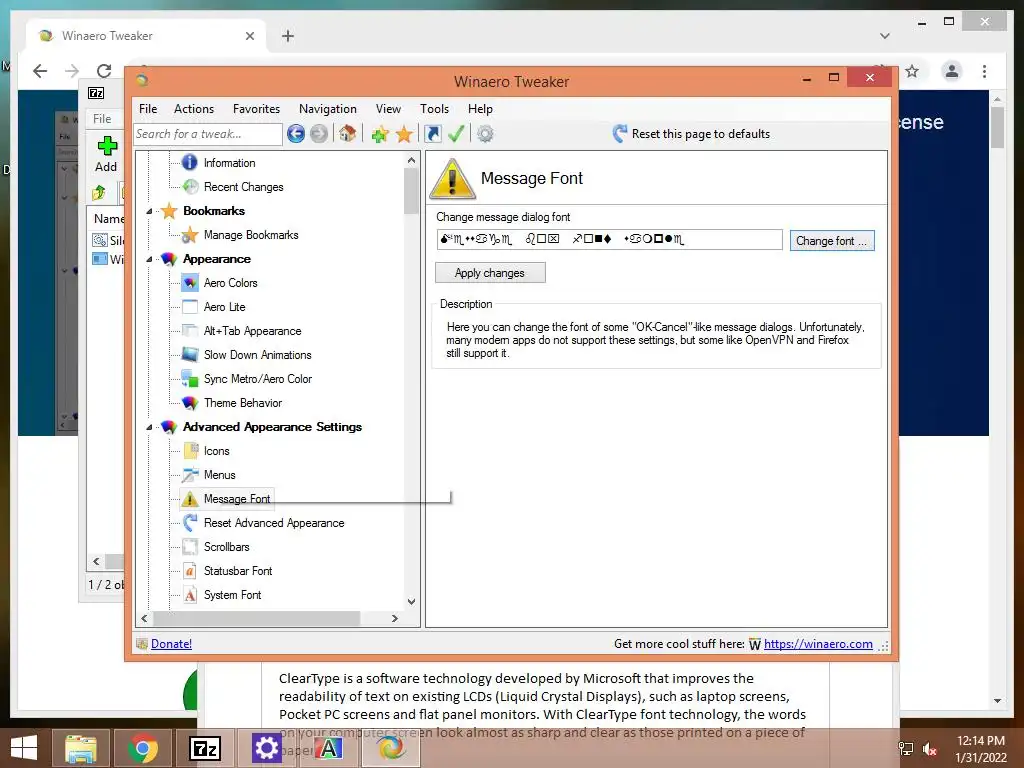Open the File menu in Winaero Tweaker
This screenshot has height=768, width=1024.
pyautogui.click(x=148, y=109)
